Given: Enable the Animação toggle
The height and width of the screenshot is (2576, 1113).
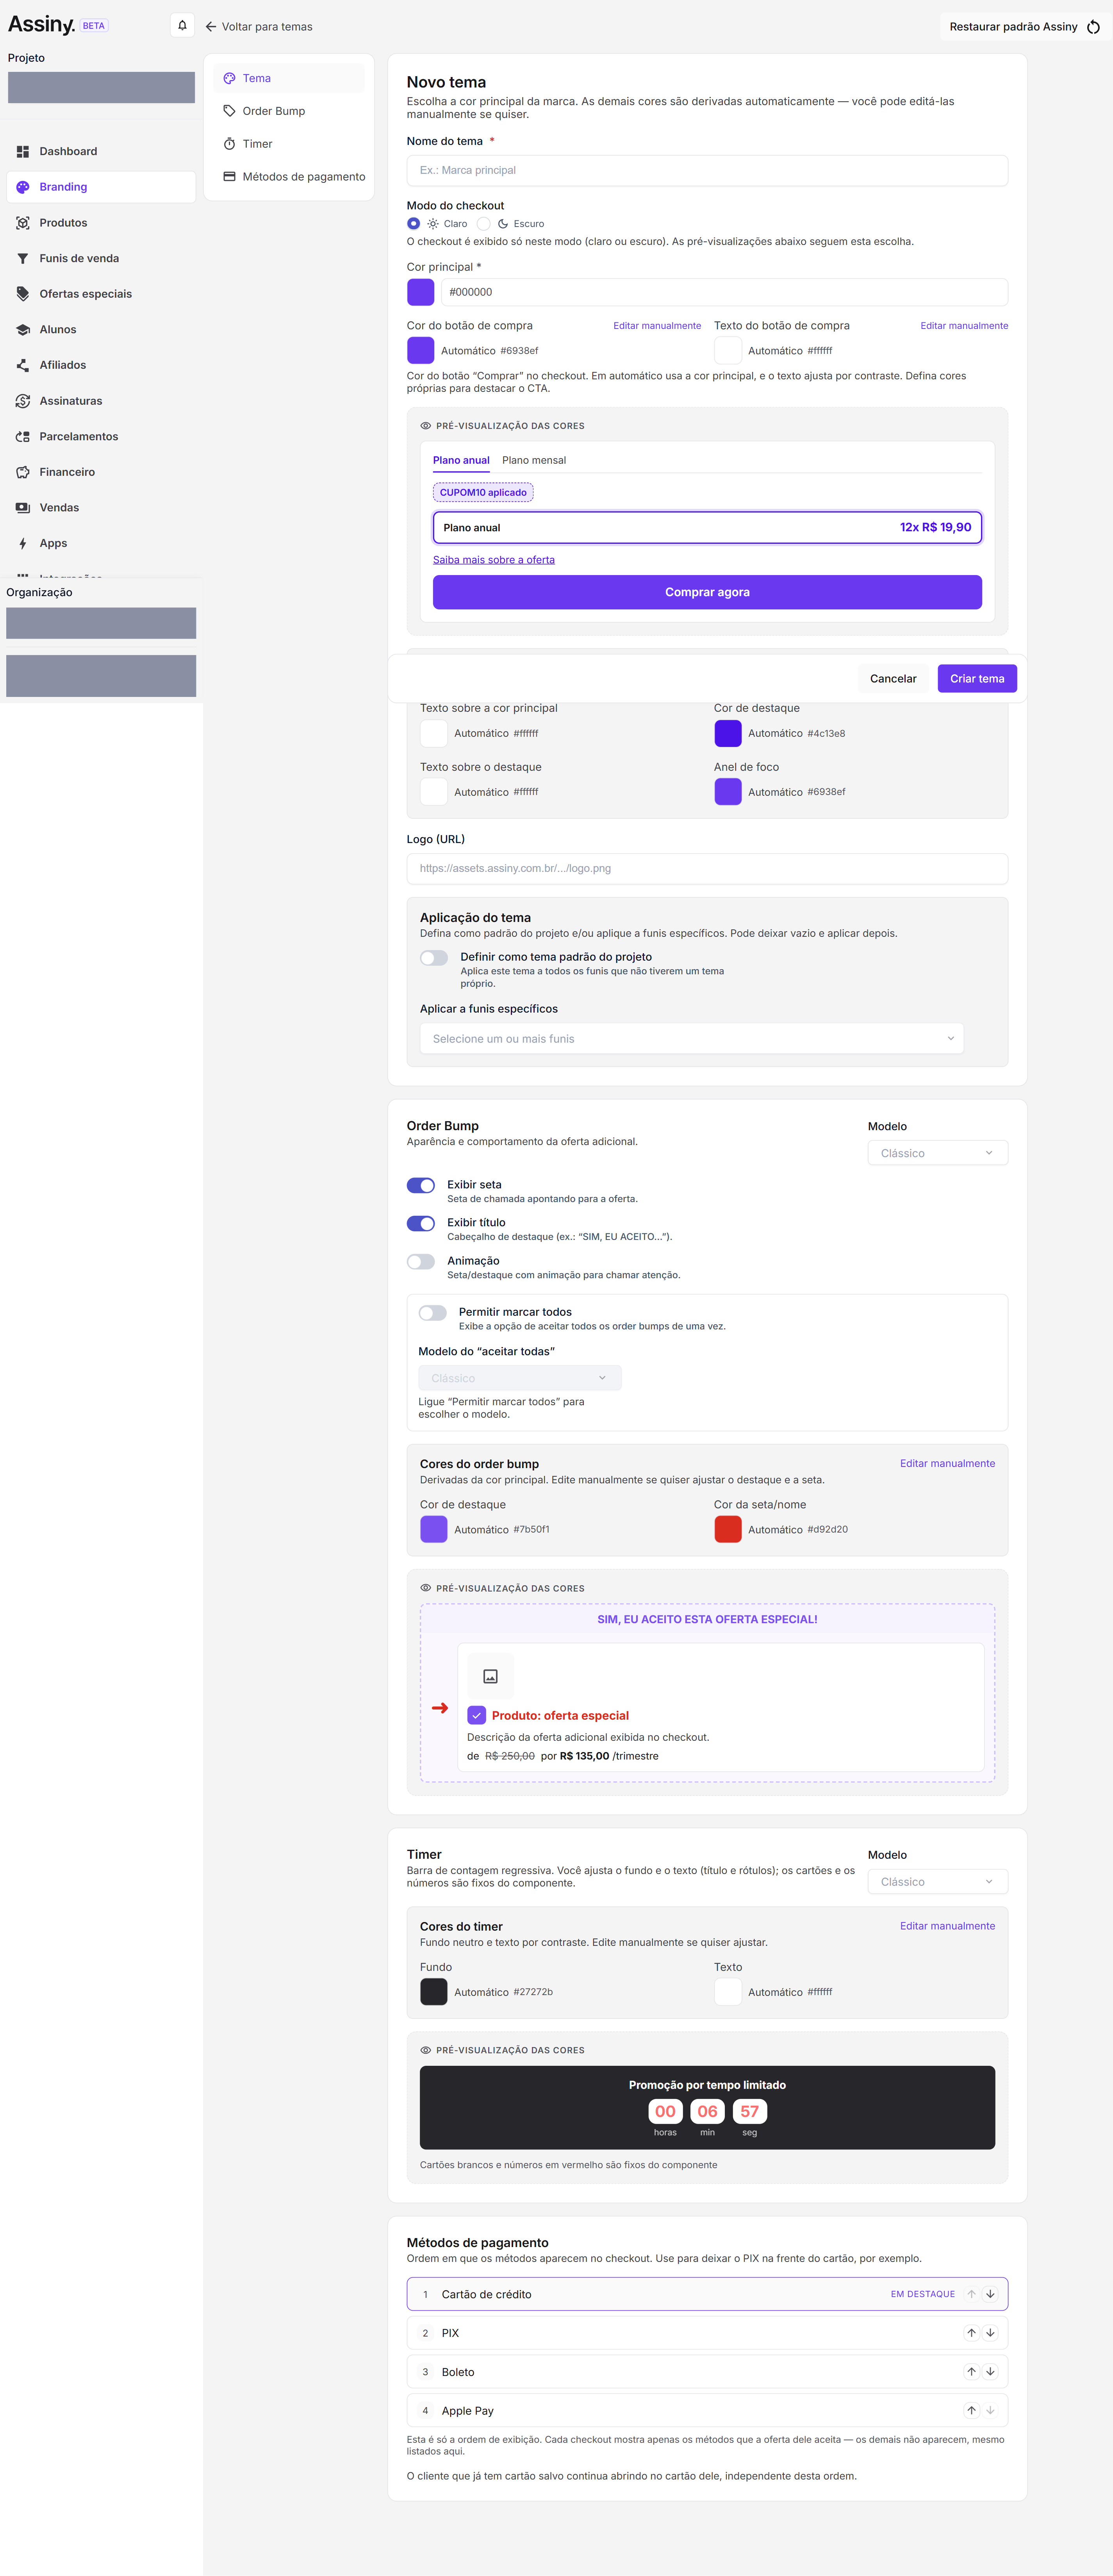Looking at the screenshot, I should (x=421, y=1261).
